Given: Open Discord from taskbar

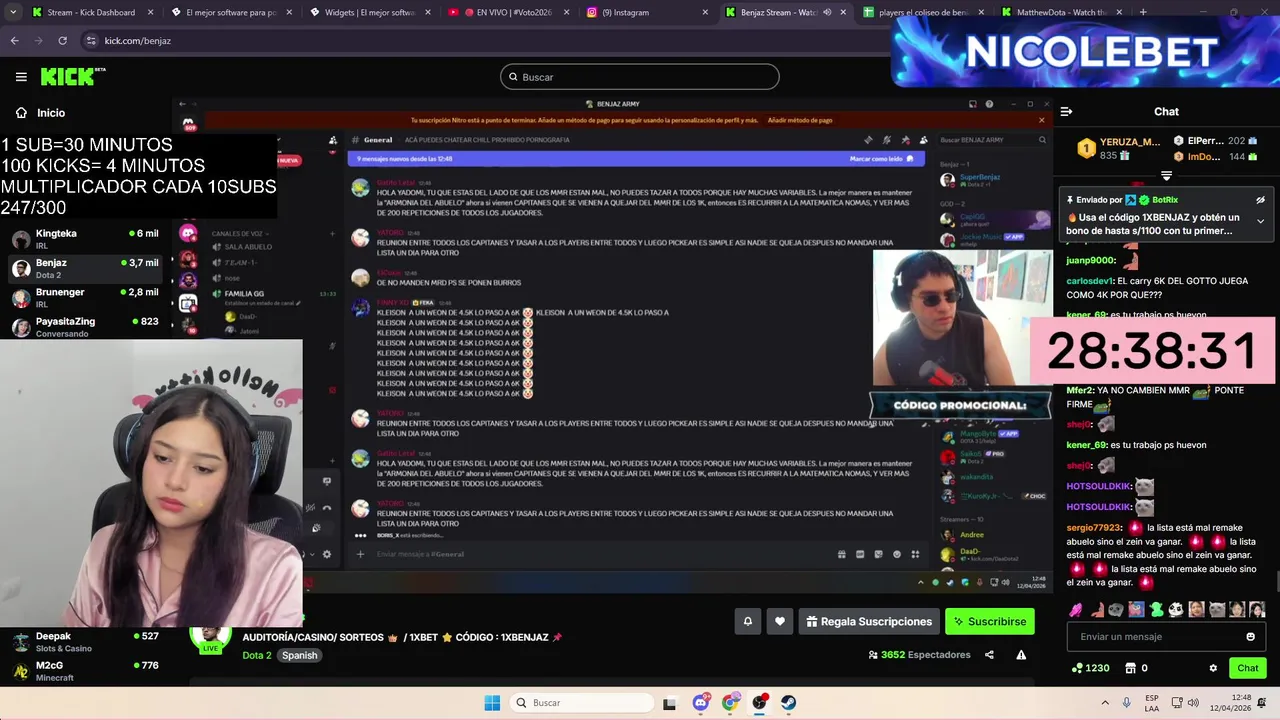Looking at the screenshot, I should (x=701, y=703).
